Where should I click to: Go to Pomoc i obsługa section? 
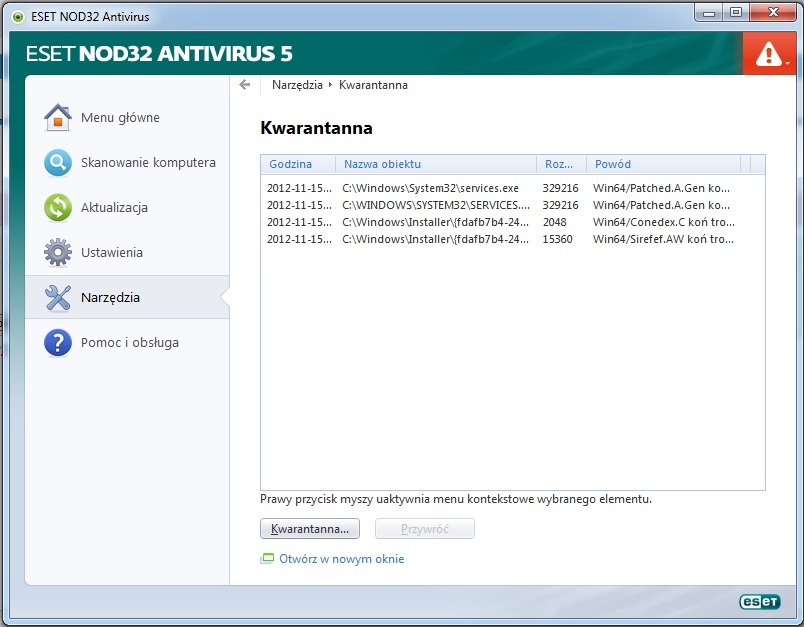[130, 343]
